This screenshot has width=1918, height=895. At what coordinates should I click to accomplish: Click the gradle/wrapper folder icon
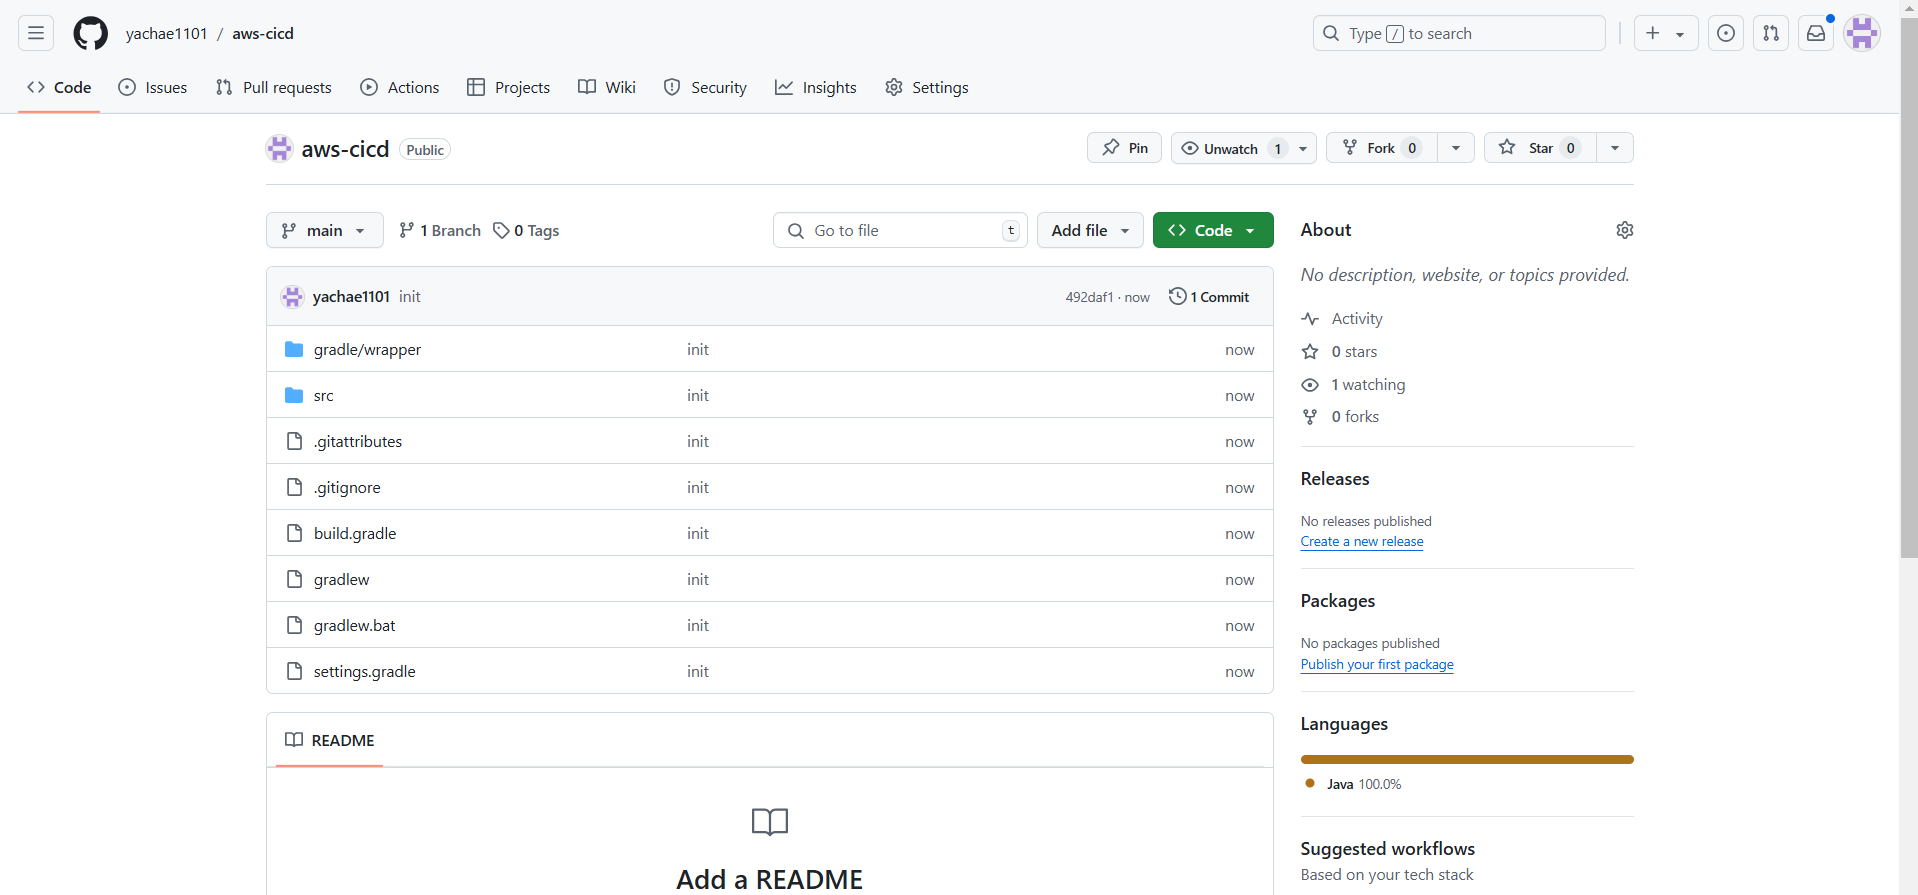(294, 349)
